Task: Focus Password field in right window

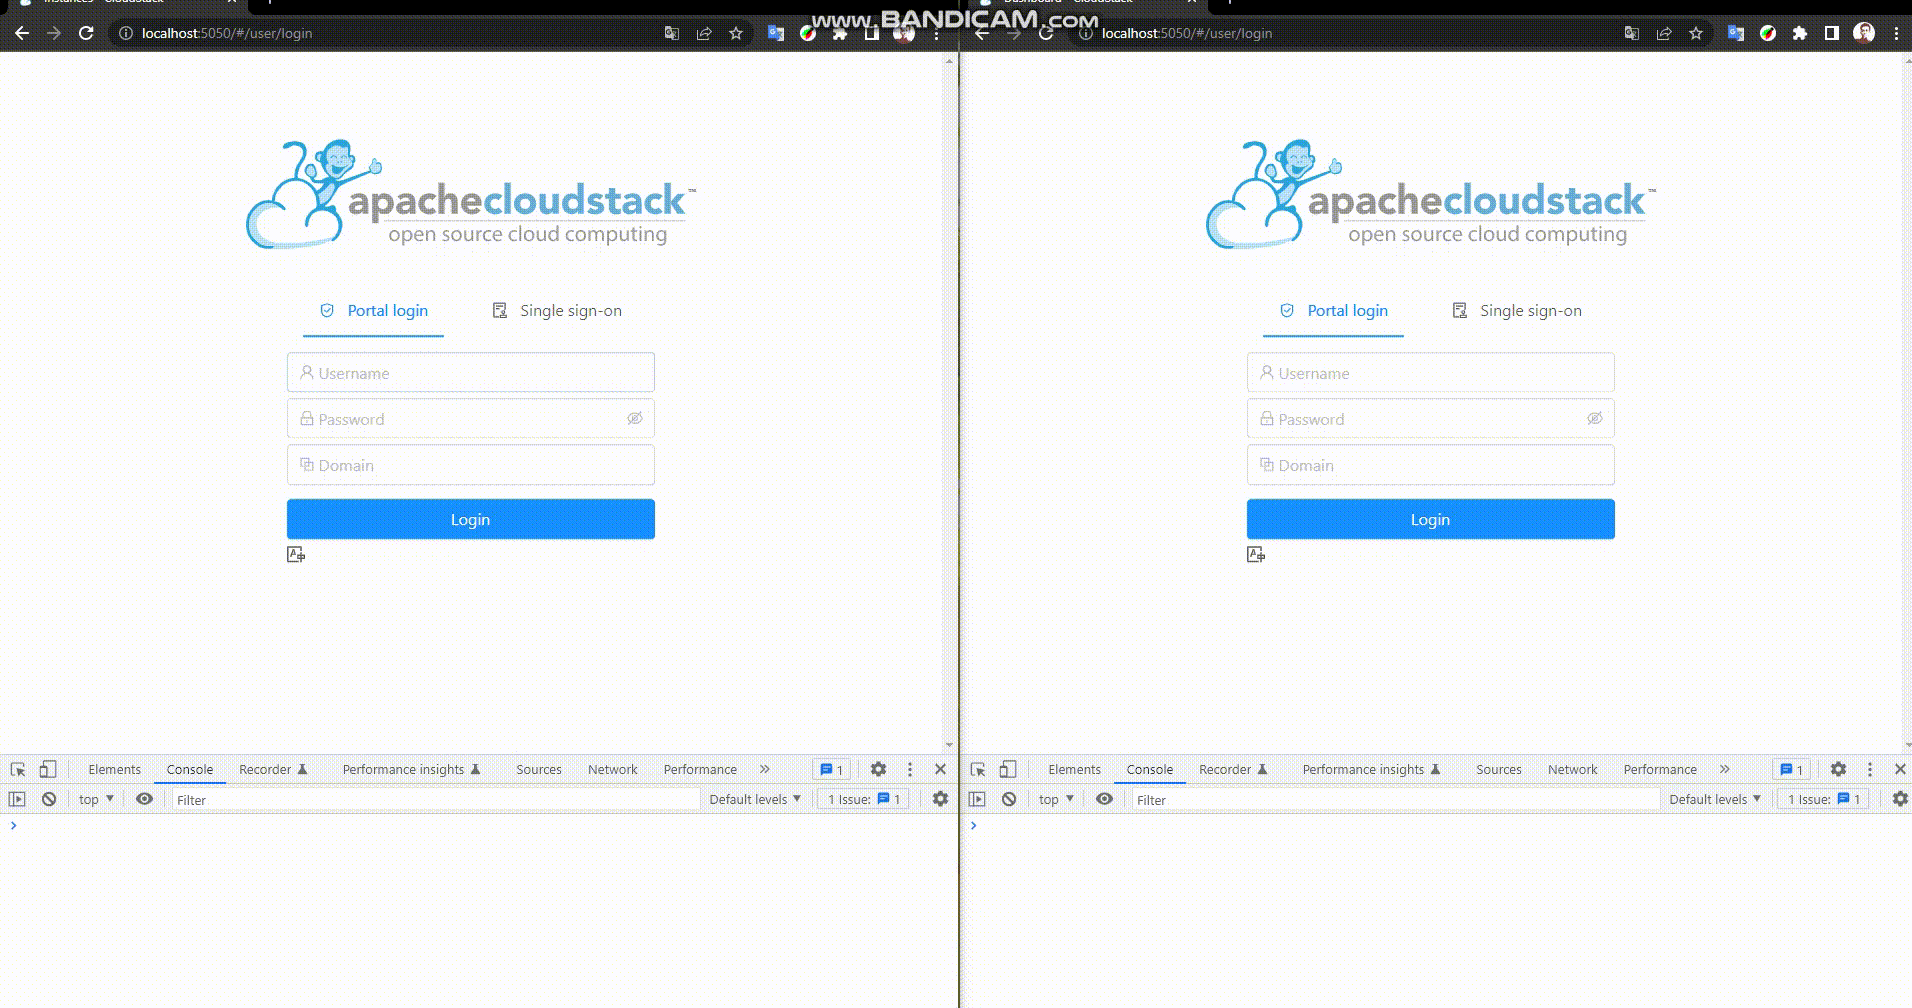Action: tap(1430, 419)
